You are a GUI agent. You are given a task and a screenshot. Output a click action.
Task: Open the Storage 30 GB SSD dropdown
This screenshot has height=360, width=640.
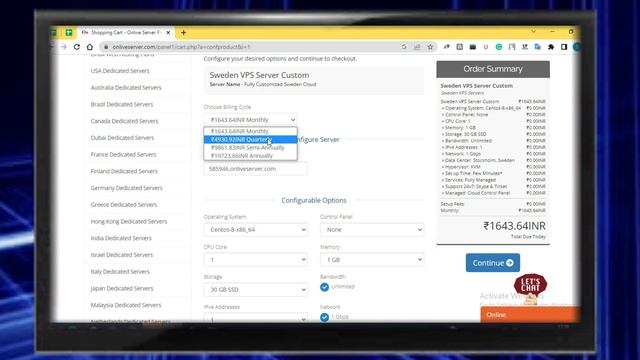256,289
